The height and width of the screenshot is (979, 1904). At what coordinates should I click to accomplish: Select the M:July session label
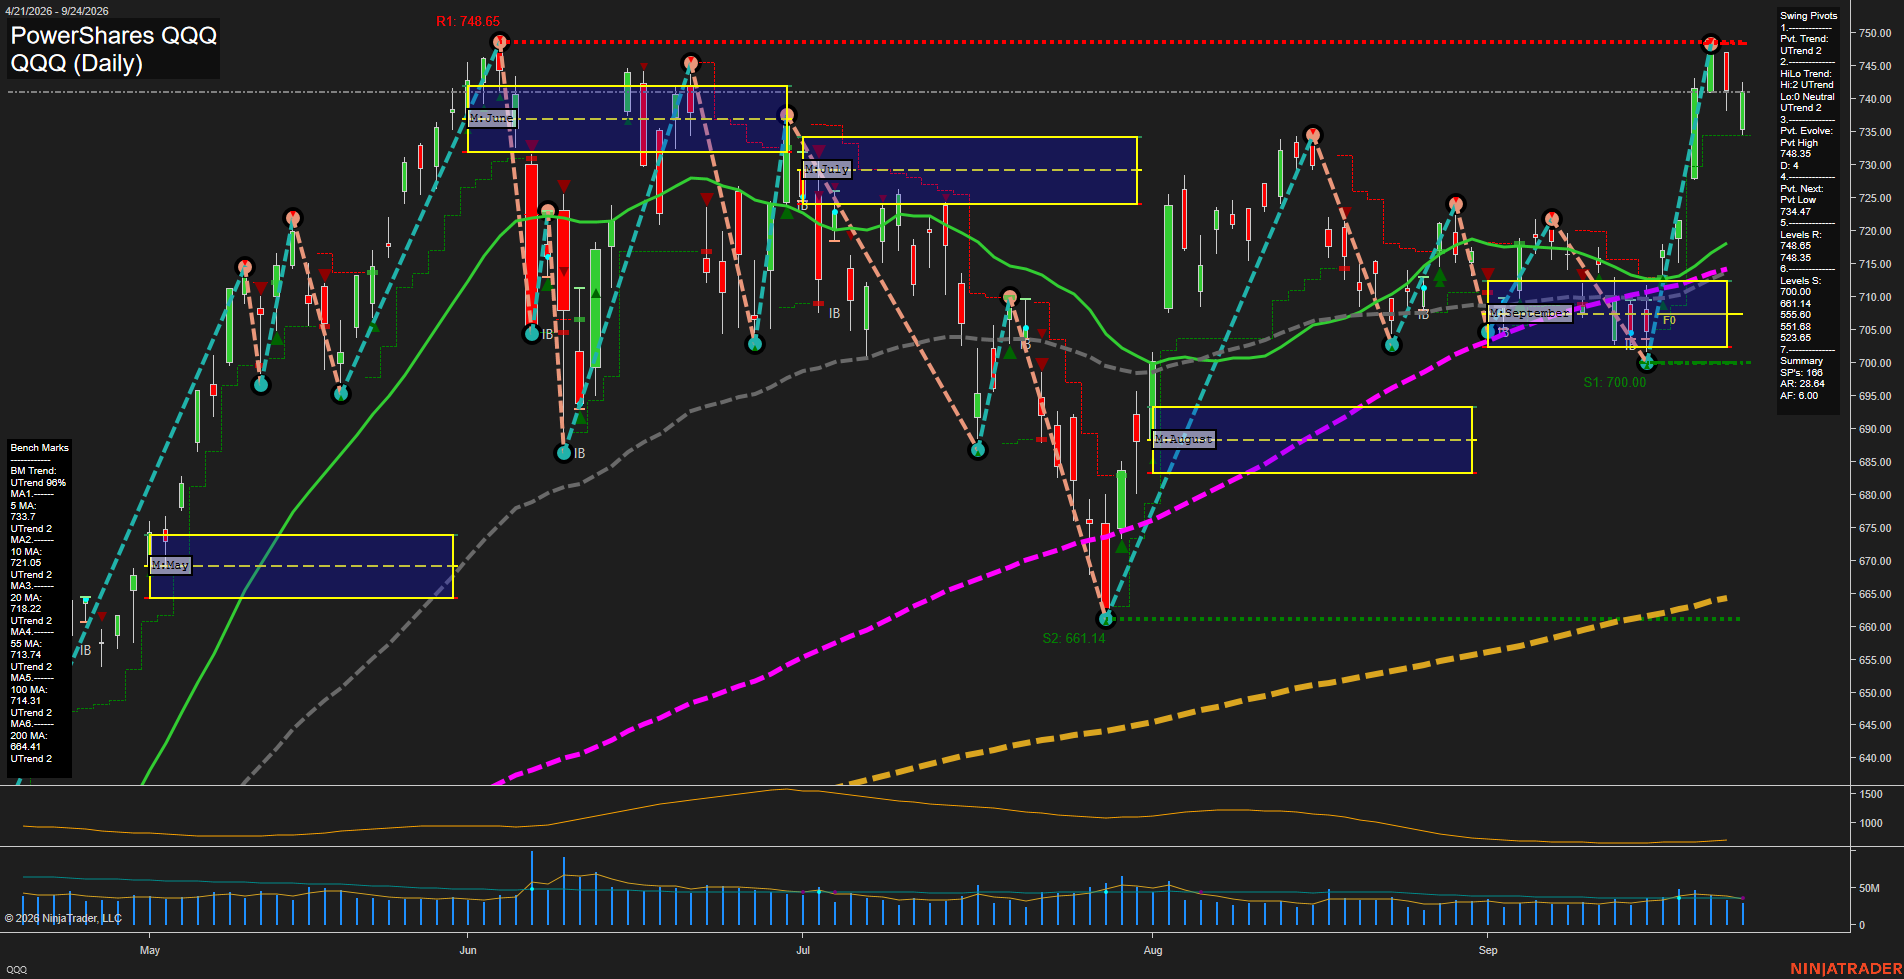click(827, 169)
